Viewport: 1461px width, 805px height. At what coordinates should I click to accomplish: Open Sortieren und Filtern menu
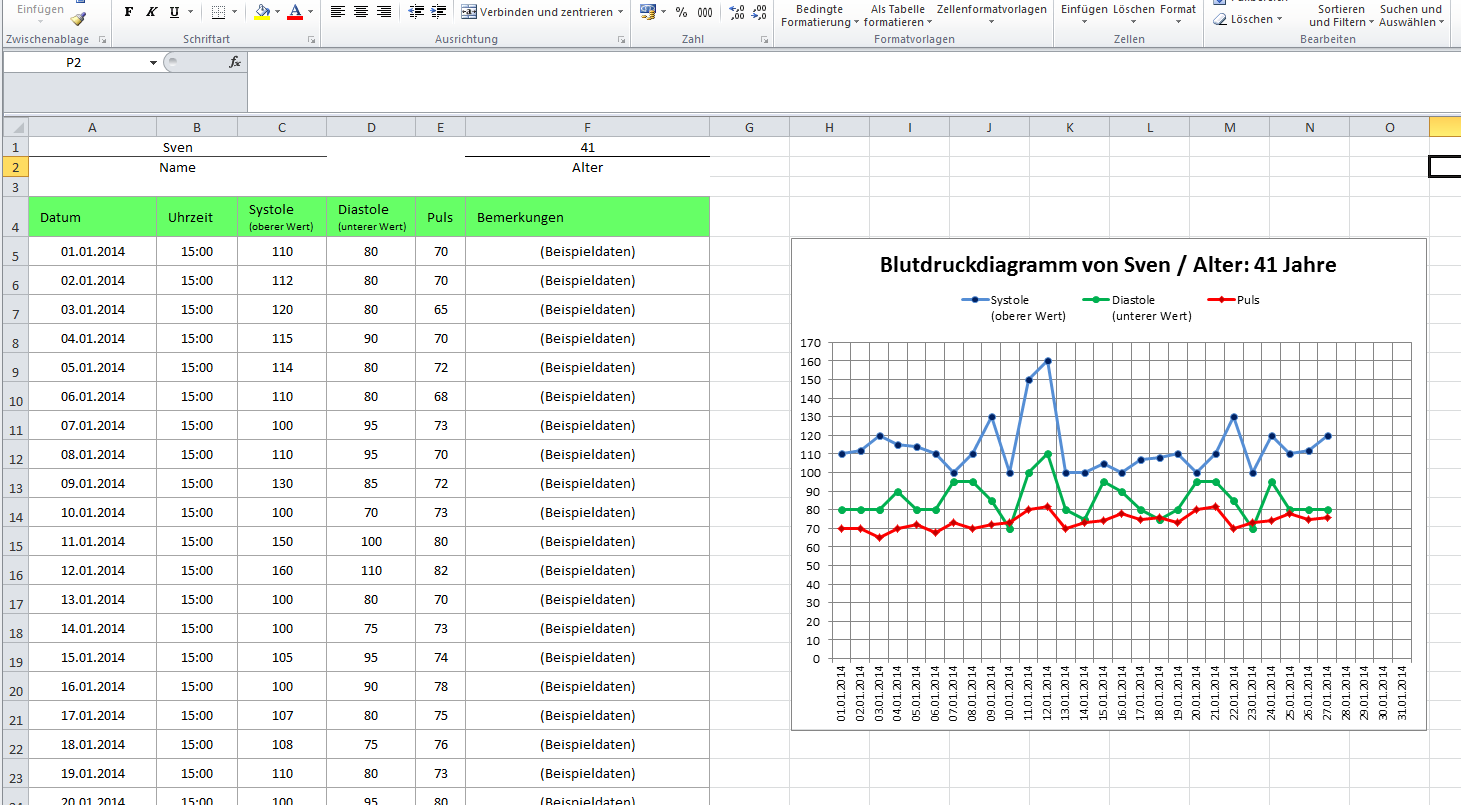coord(1340,15)
